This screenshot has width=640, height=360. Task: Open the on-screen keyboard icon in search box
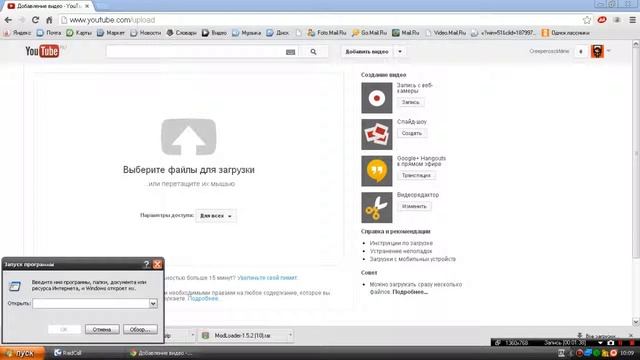[x=290, y=52]
